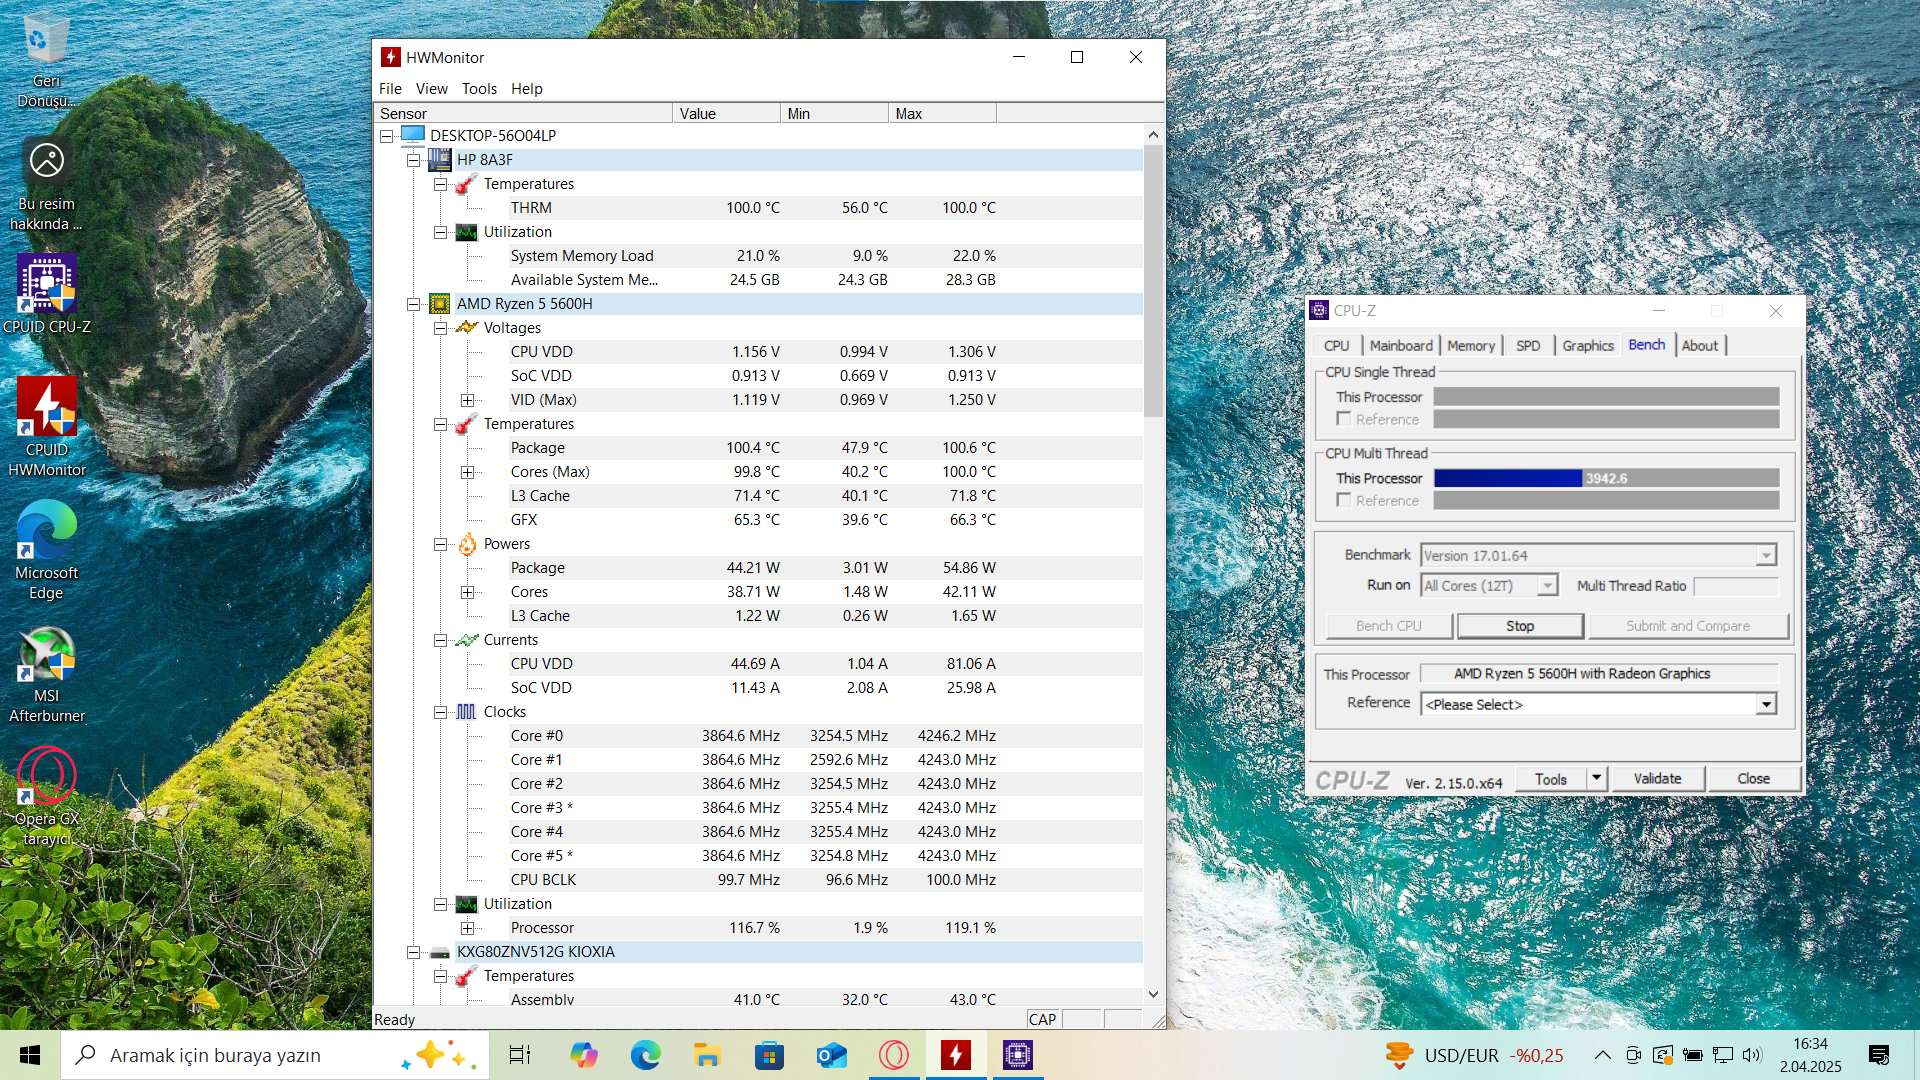Click the KIOXIA drive icon in tree
This screenshot has height=1080, width=1920.
click(x=439, y=952)
